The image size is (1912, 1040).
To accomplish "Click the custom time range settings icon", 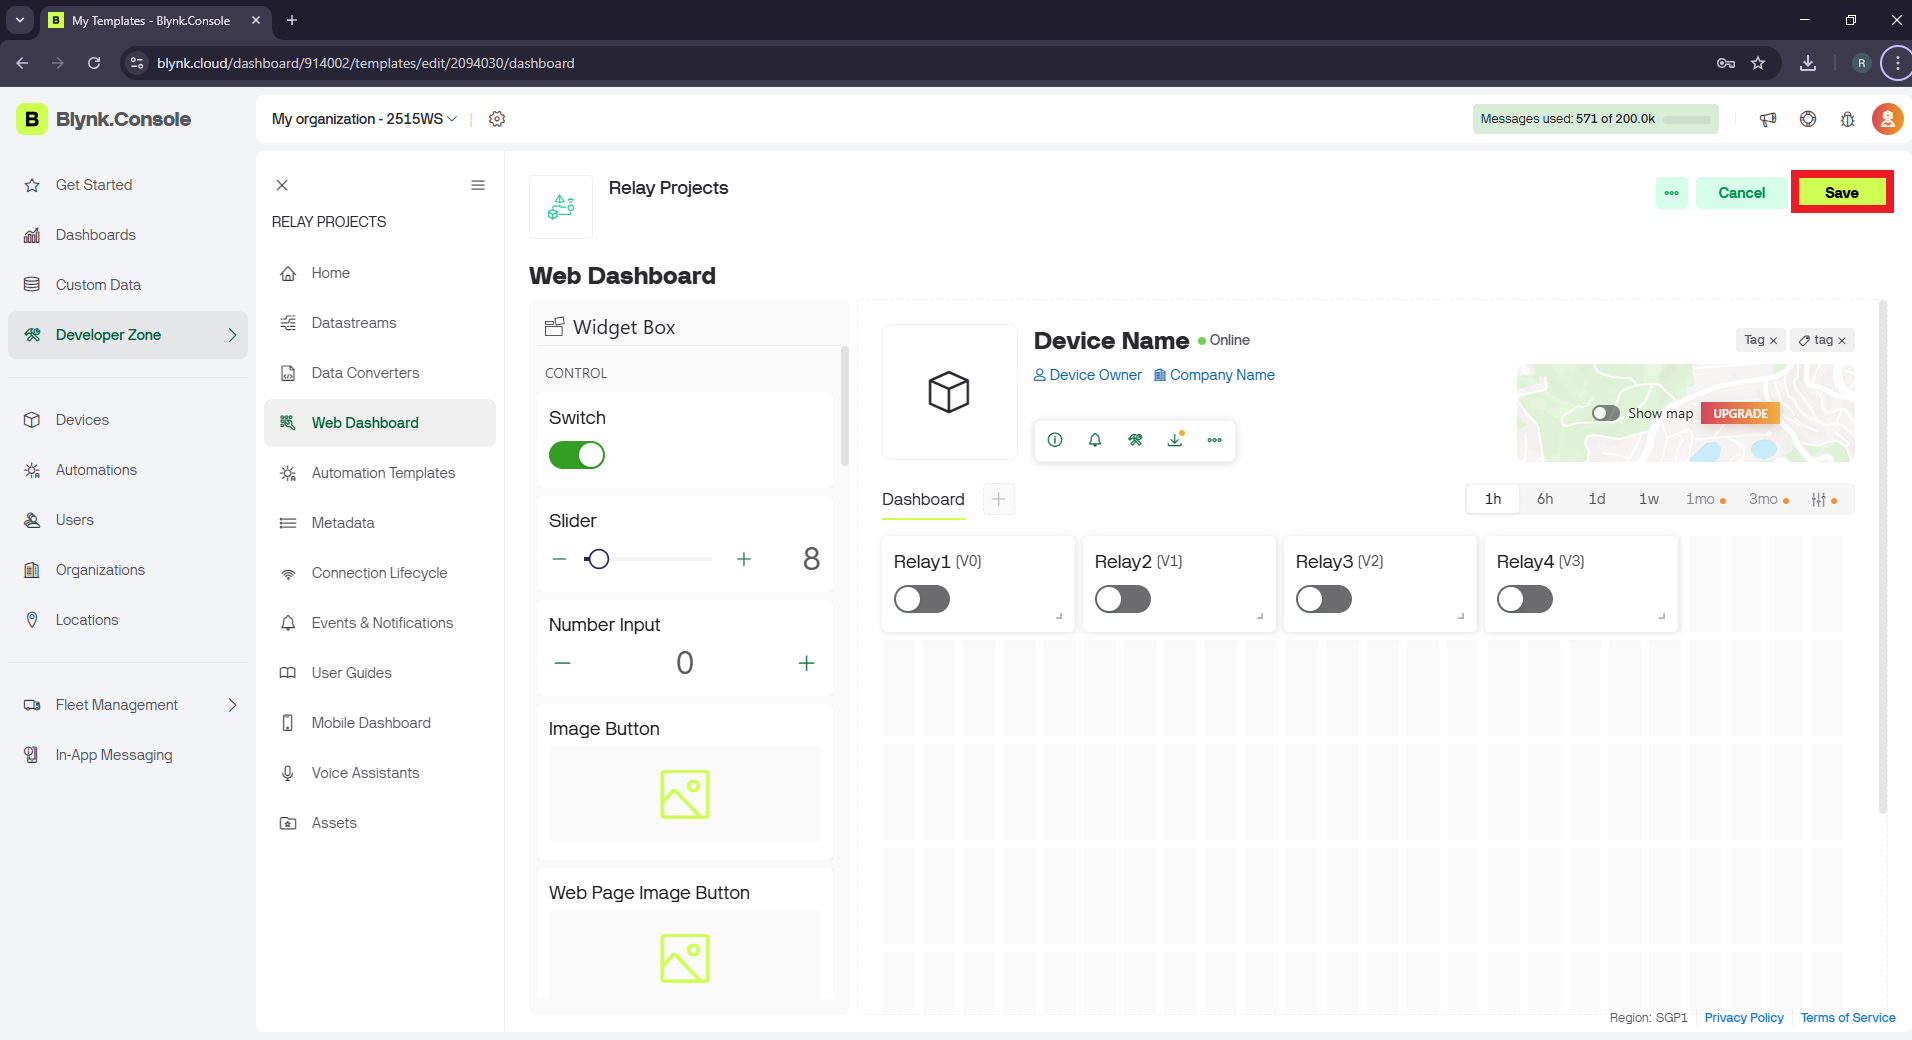I will click(1819, 499).
